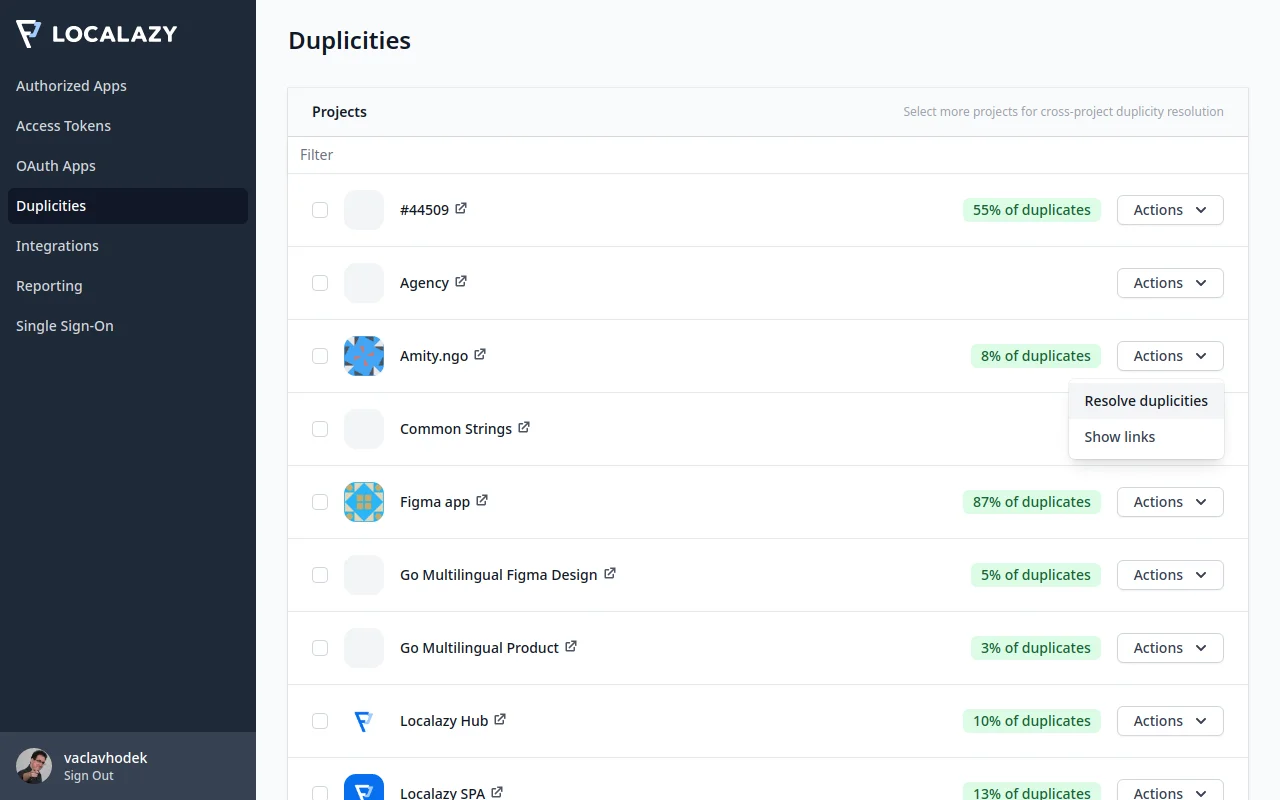The height and width of the screenshot is (800, 1280).
Task: Navigate to the Integrations section
Action: pyautogui.click(x=57, y=246)
